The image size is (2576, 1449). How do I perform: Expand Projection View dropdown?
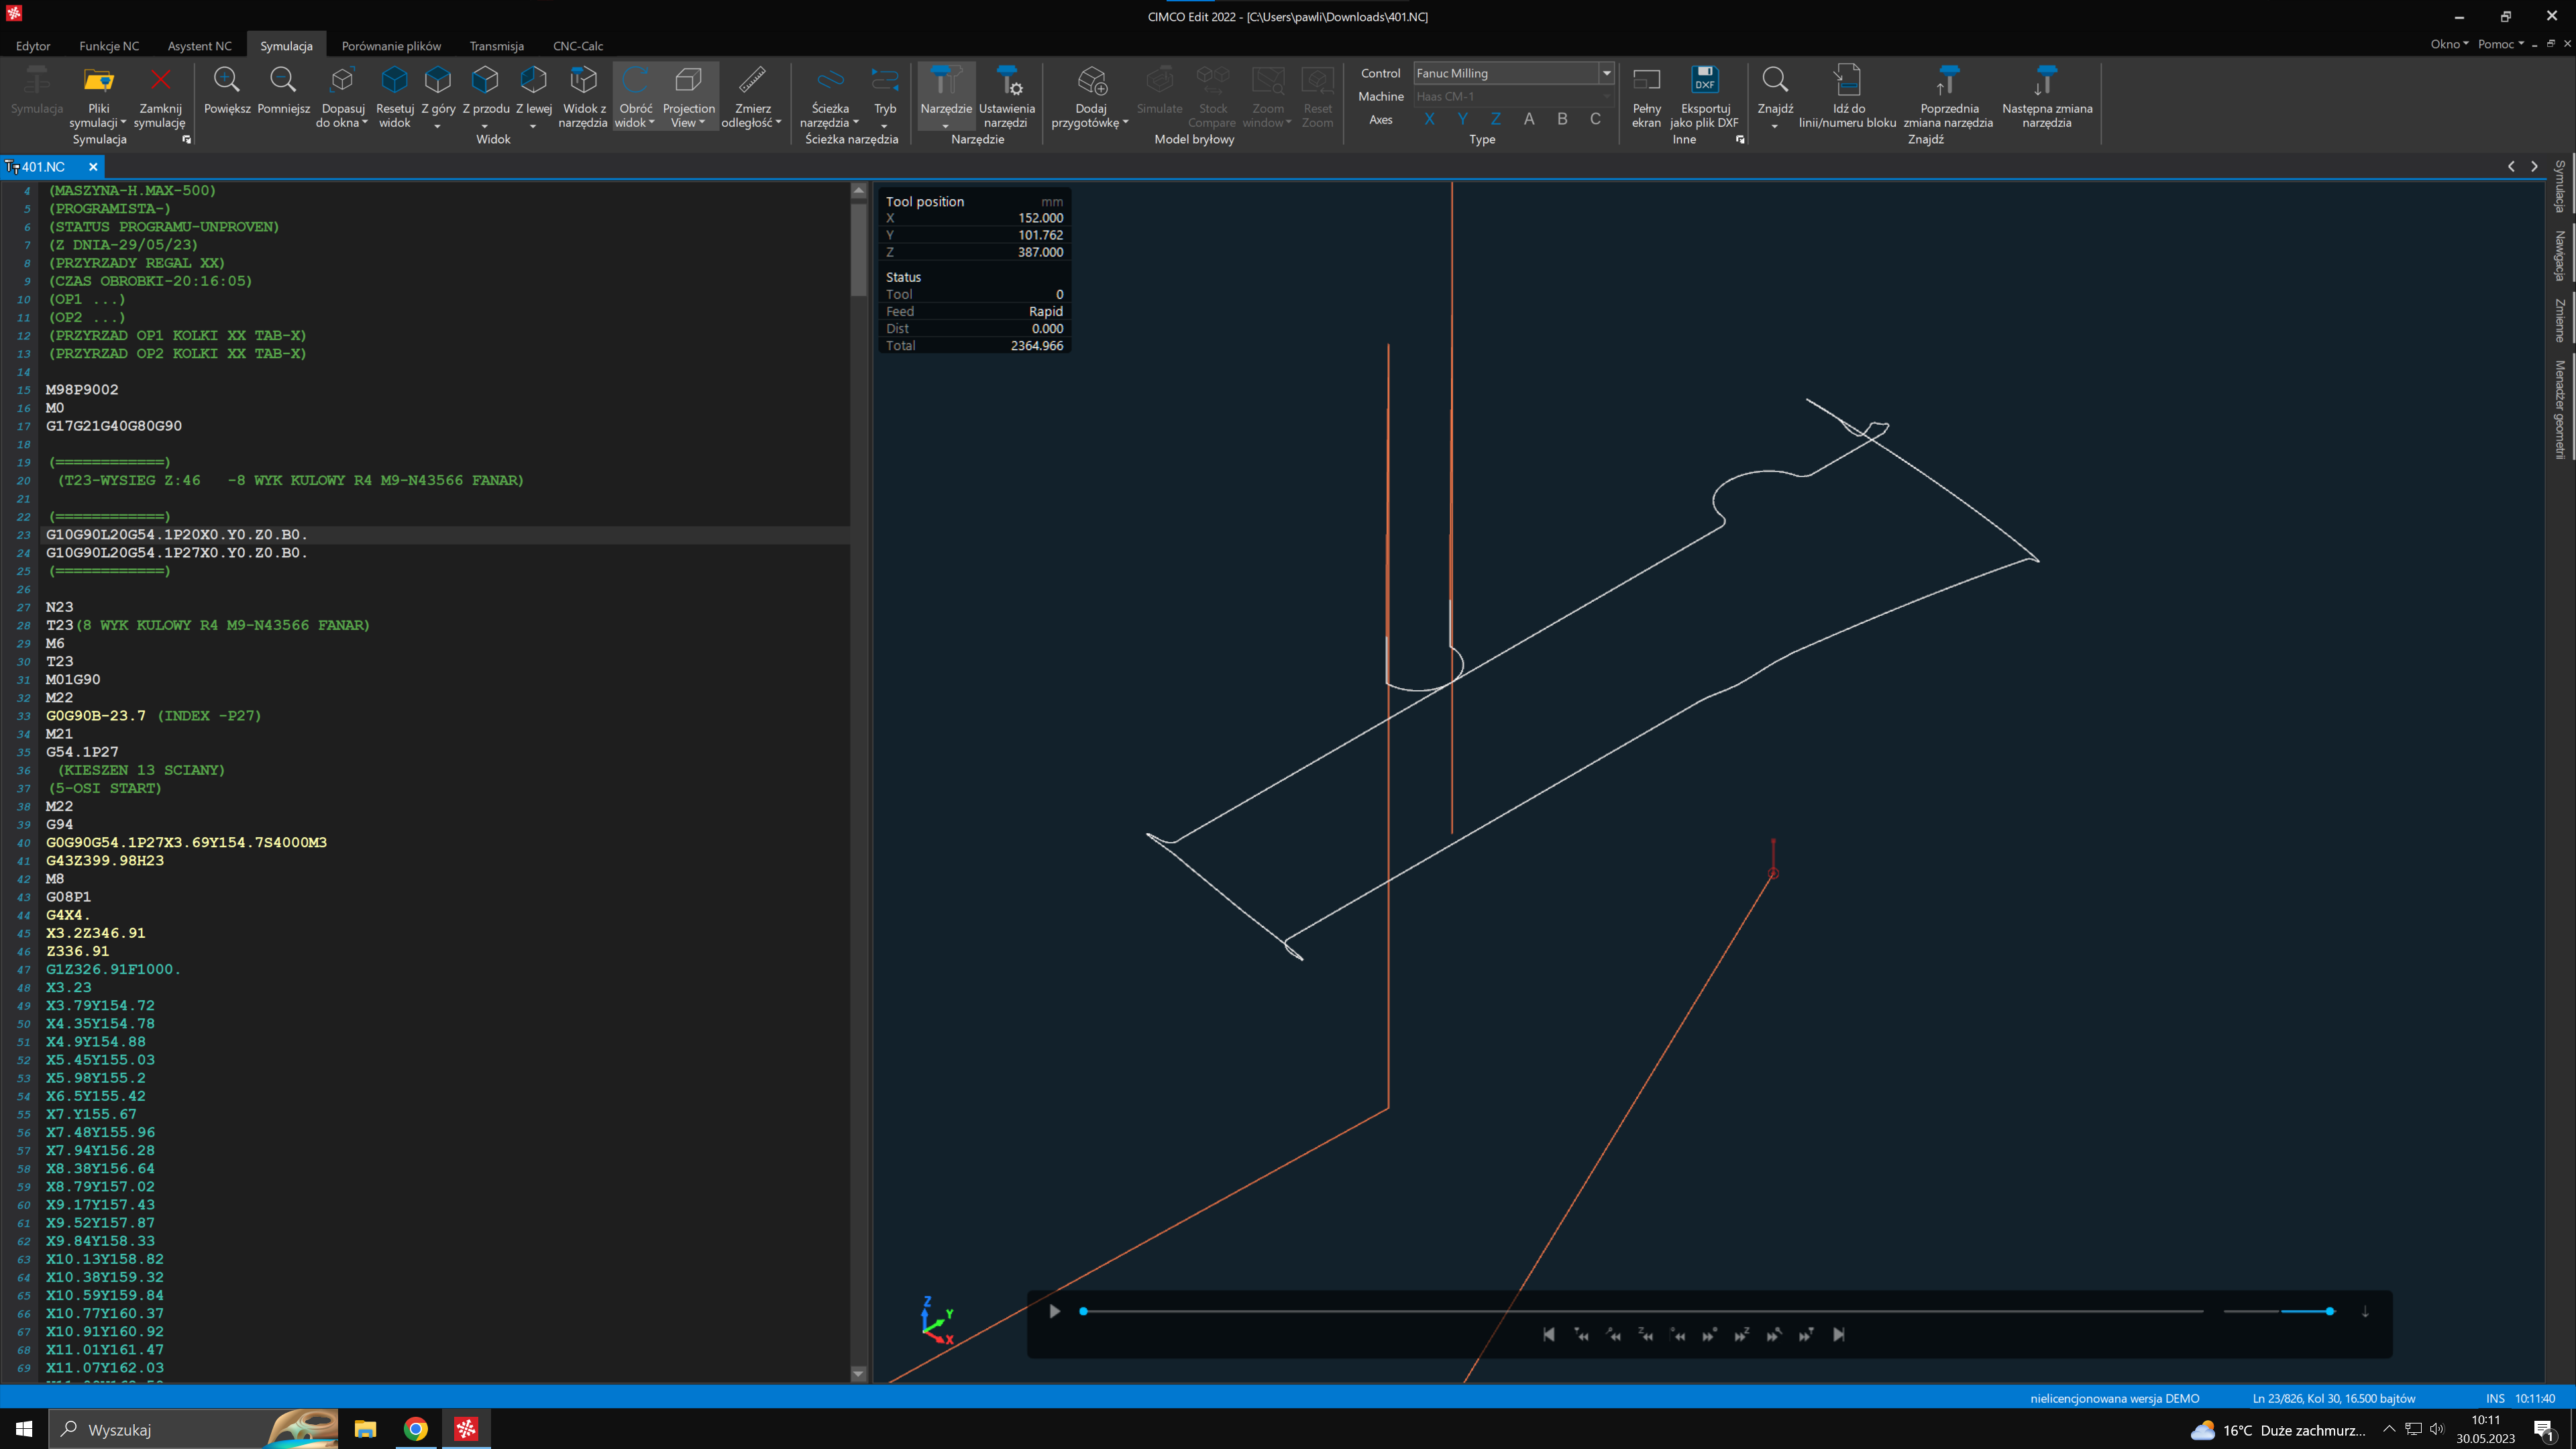[x=701, y=123]
